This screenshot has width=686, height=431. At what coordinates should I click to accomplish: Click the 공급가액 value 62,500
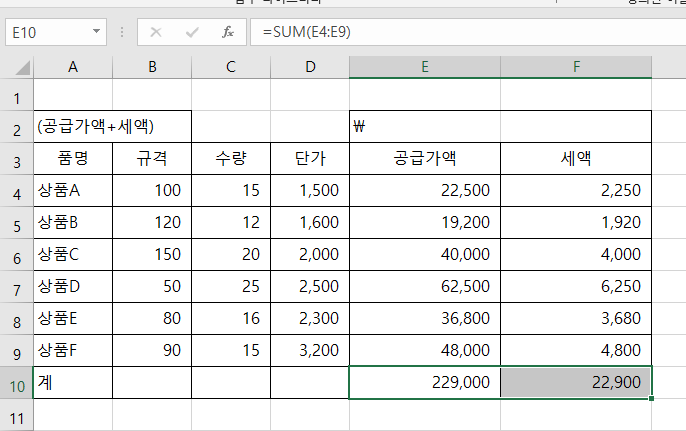[425, 286]
